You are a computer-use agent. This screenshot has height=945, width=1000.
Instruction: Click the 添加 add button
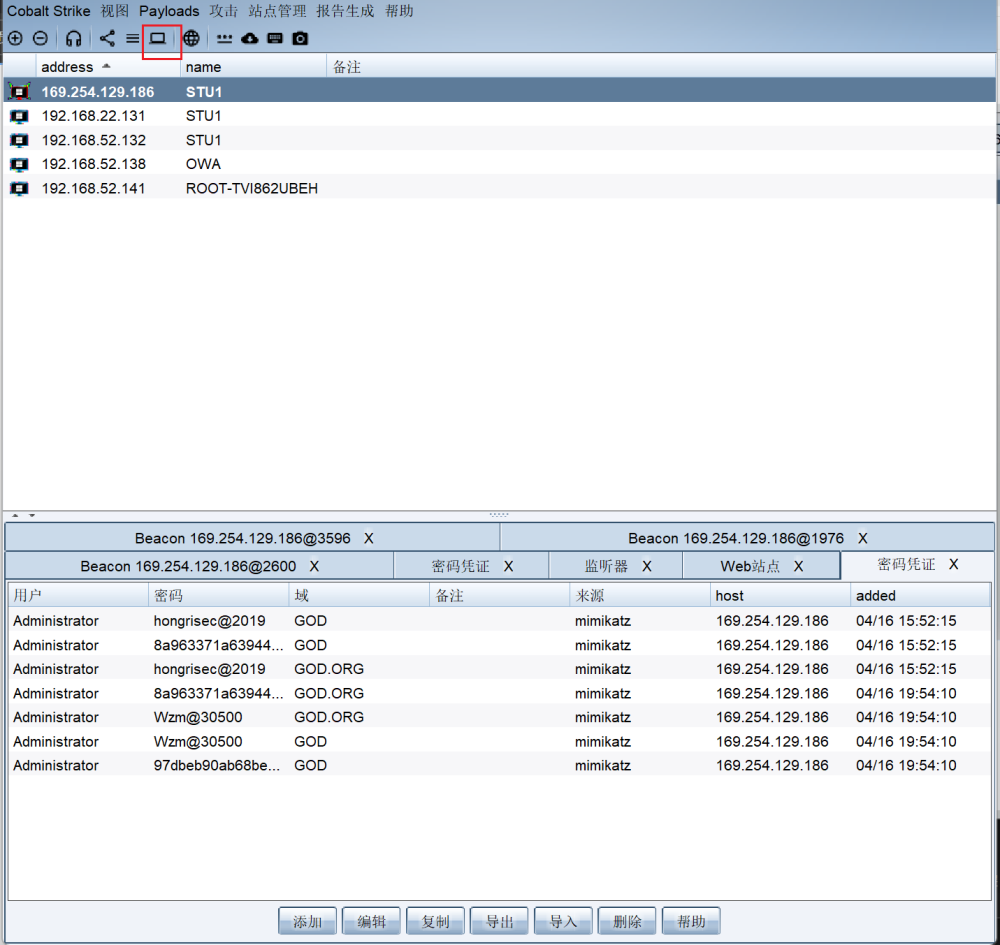308,921
